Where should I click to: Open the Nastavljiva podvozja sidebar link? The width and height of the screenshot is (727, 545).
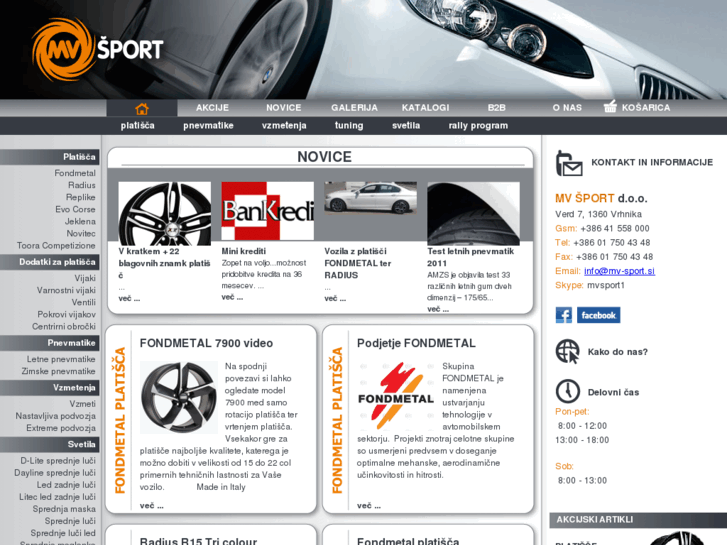tap(56, 416)
